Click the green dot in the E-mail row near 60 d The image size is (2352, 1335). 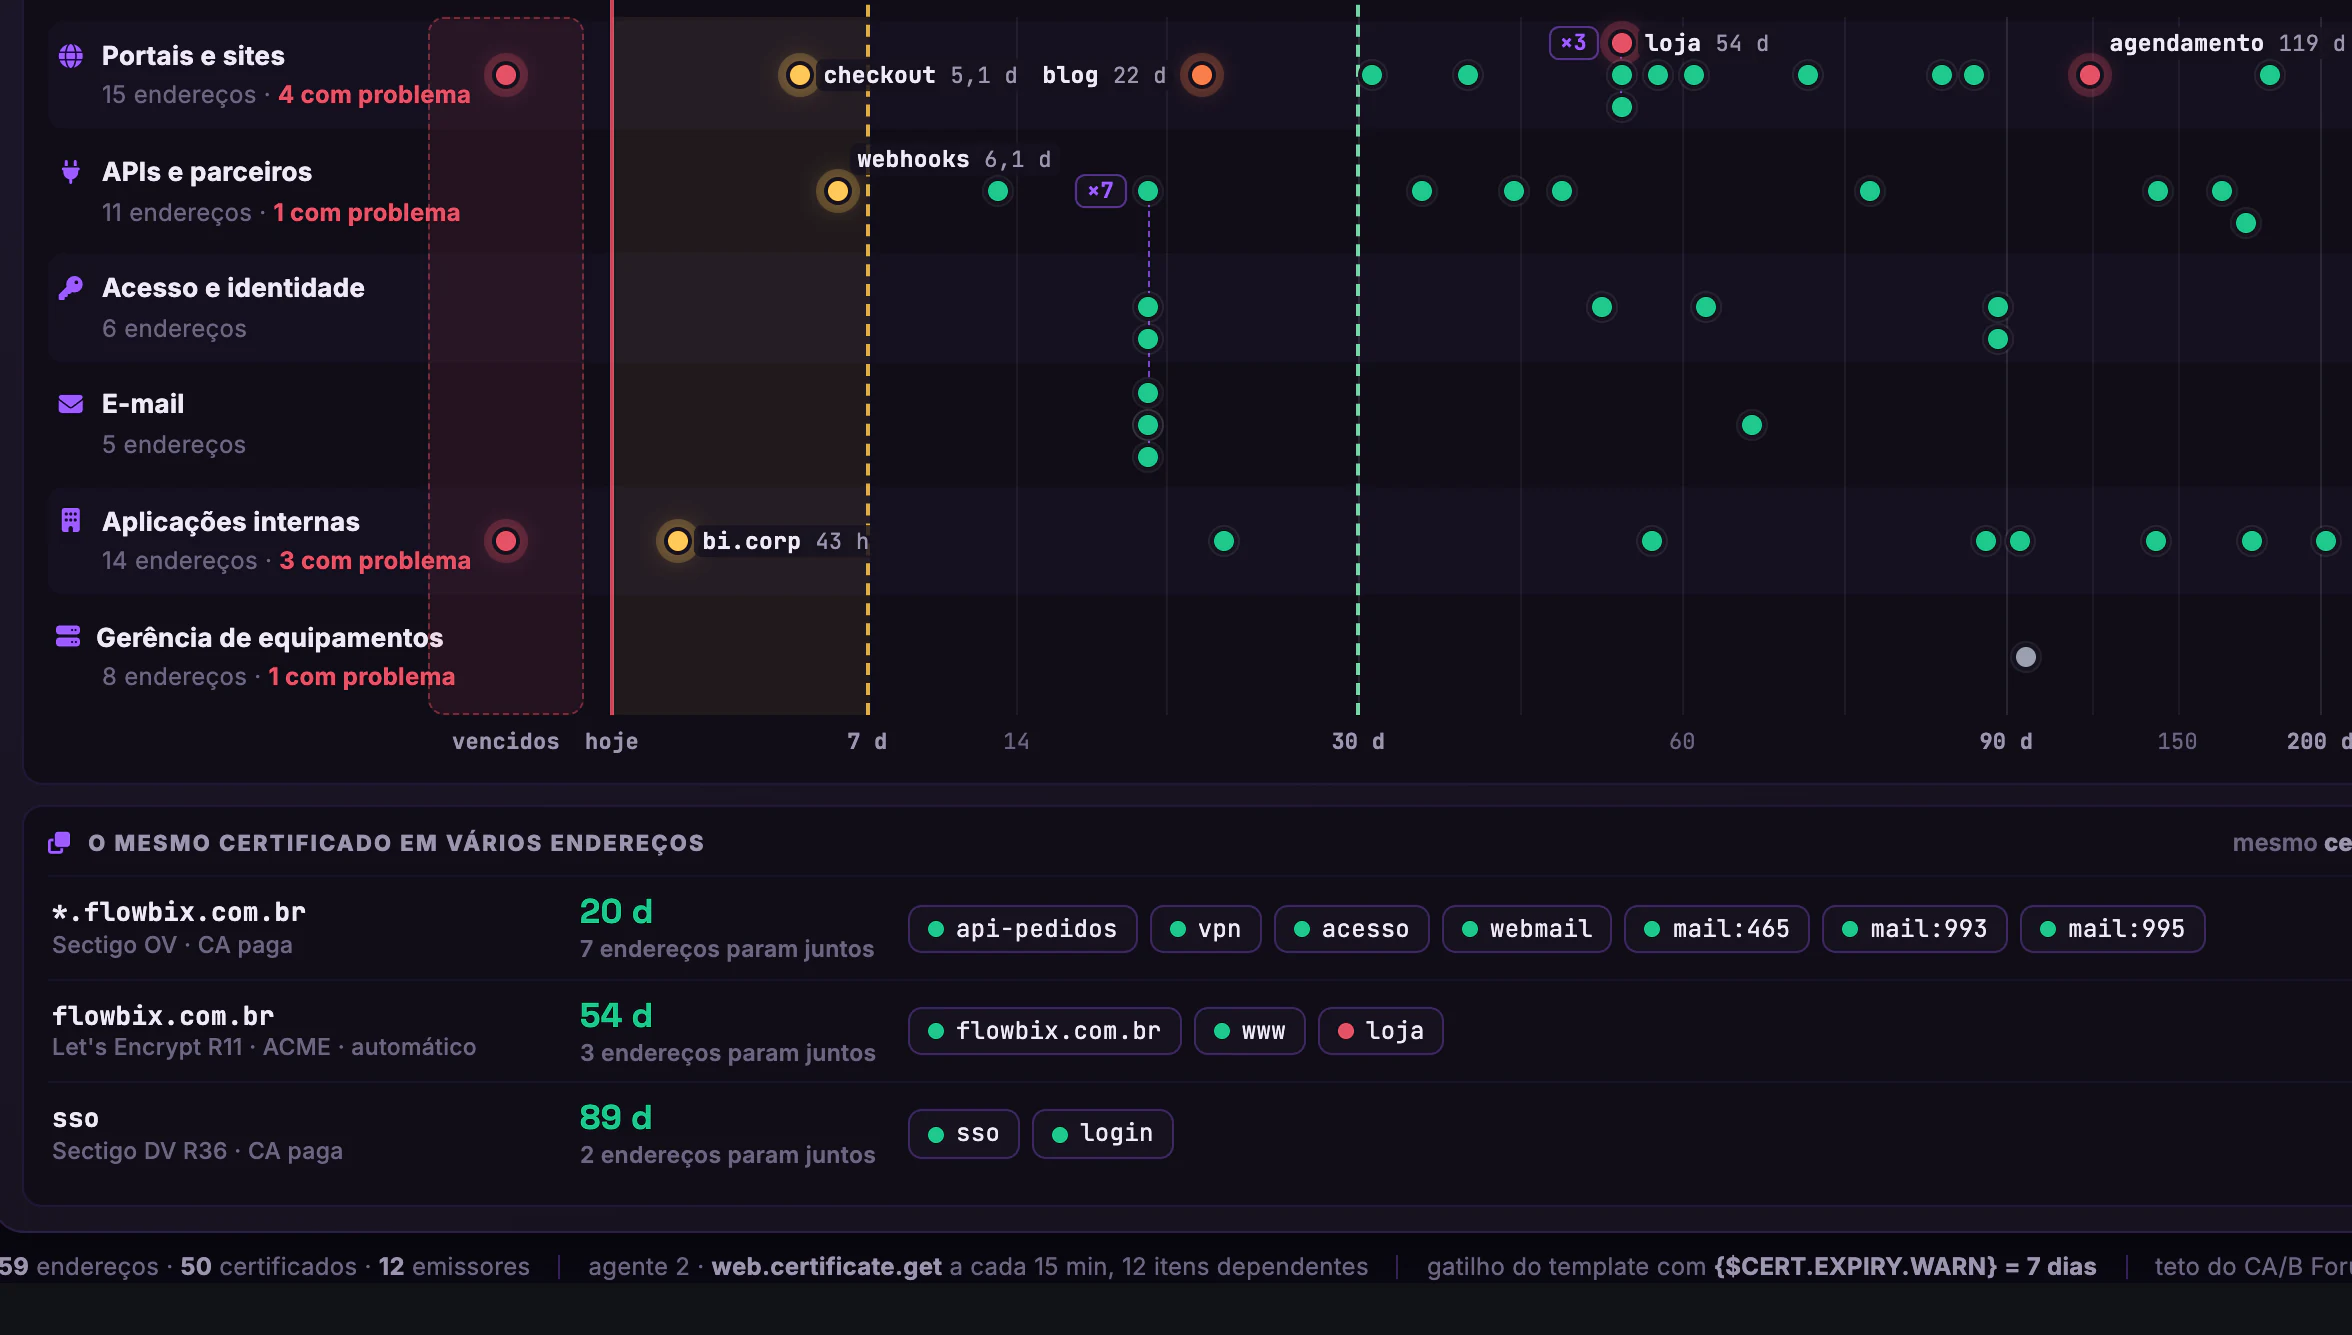(1752, 425)
